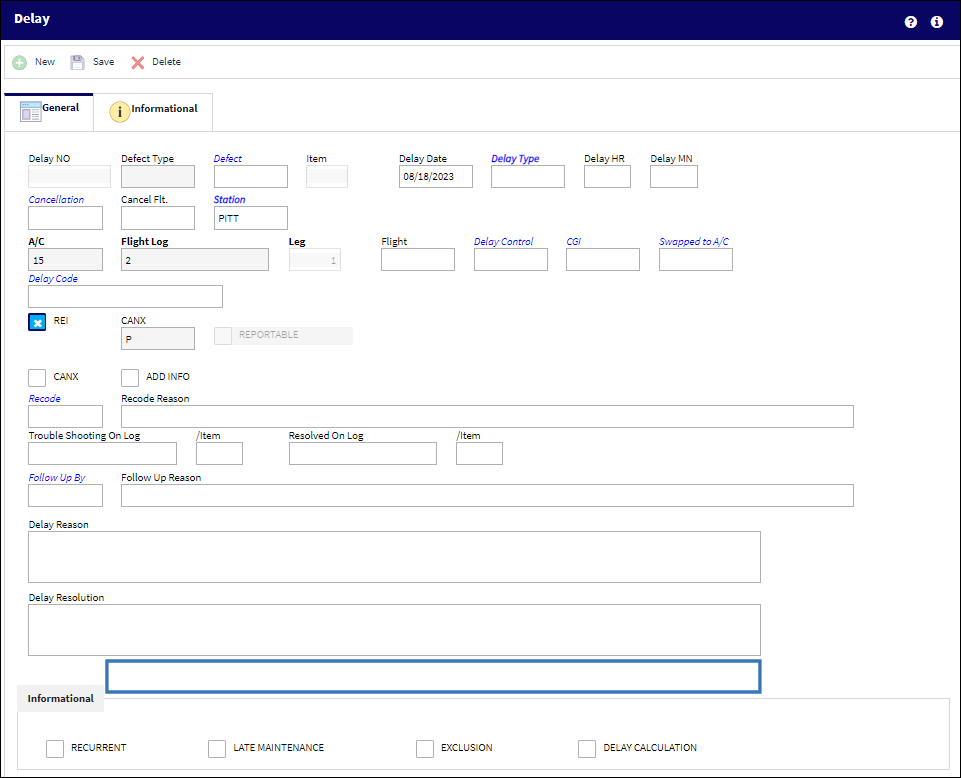Click the Item field beside Defect
The image size is (961, 778).
(x=327, y=177)
